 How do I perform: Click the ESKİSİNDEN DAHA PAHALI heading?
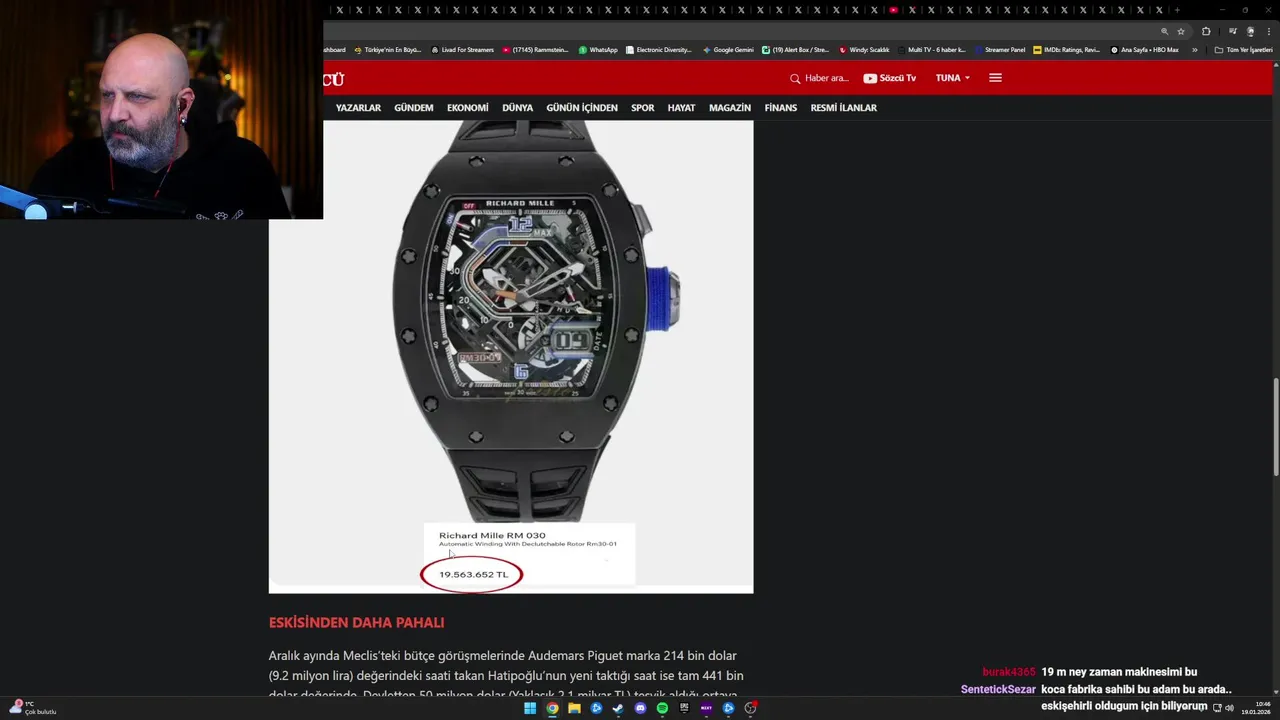point(356,623)
